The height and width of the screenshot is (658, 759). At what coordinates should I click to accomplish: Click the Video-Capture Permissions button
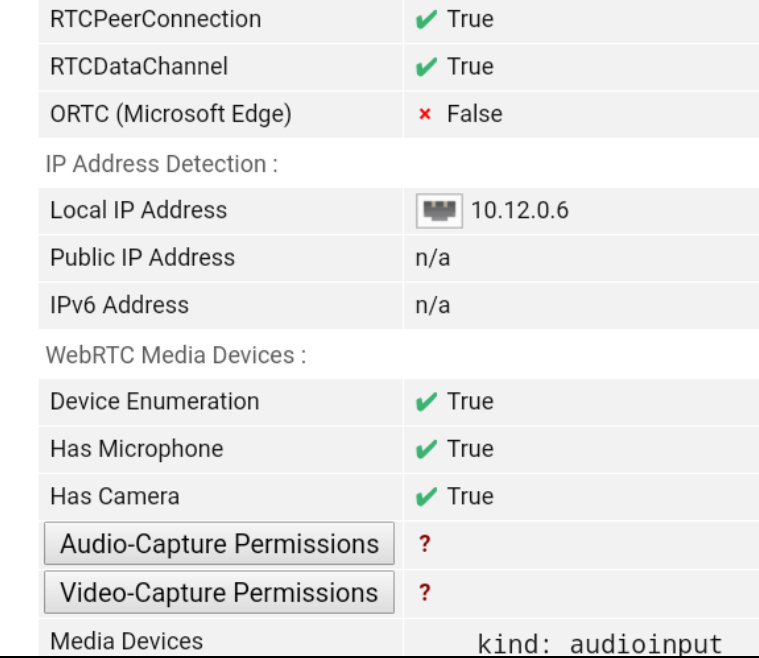tap(219, 592)
